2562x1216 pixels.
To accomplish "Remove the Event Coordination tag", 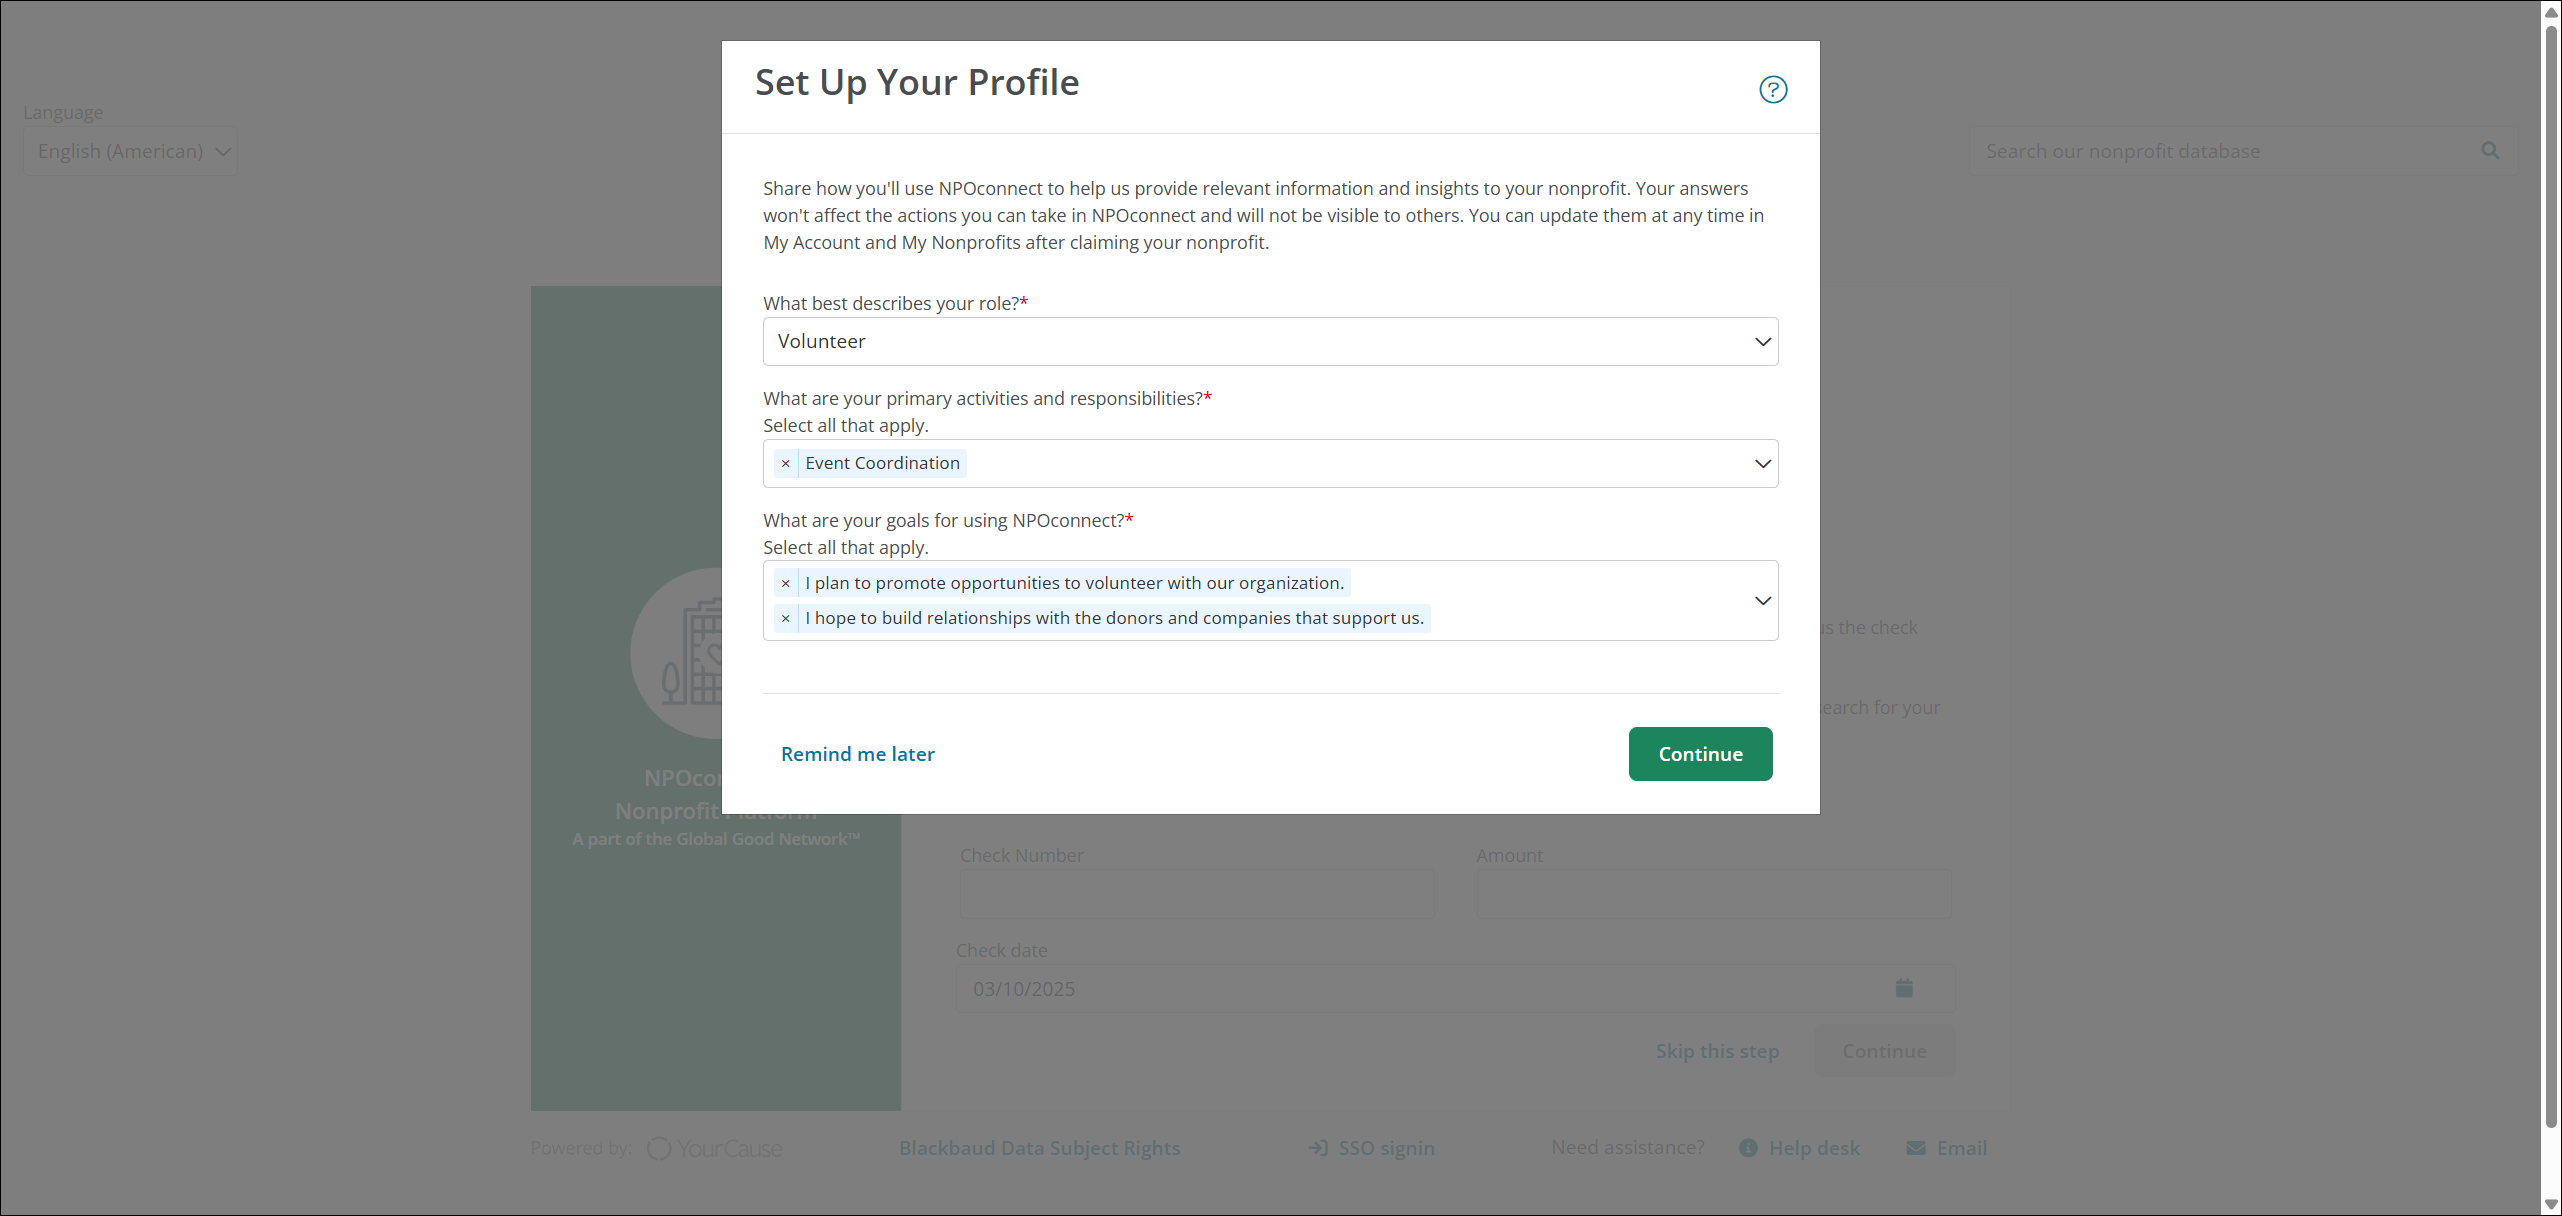I will tap(786, 464).
